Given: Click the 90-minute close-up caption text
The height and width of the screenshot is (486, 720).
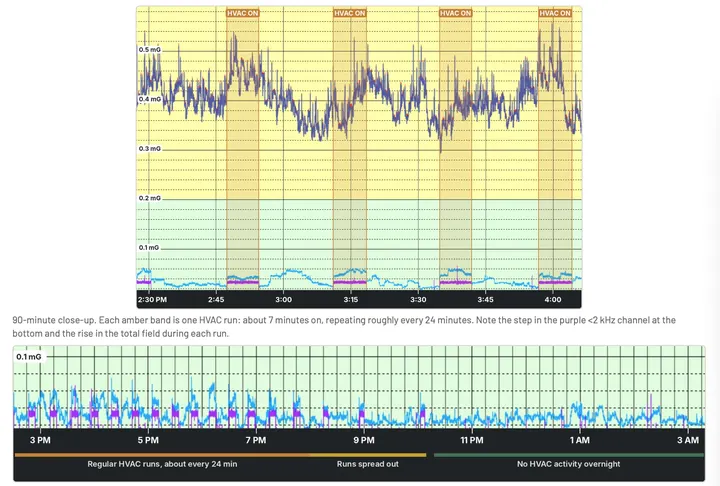Looking at the screenshot, I should [344, 327].
